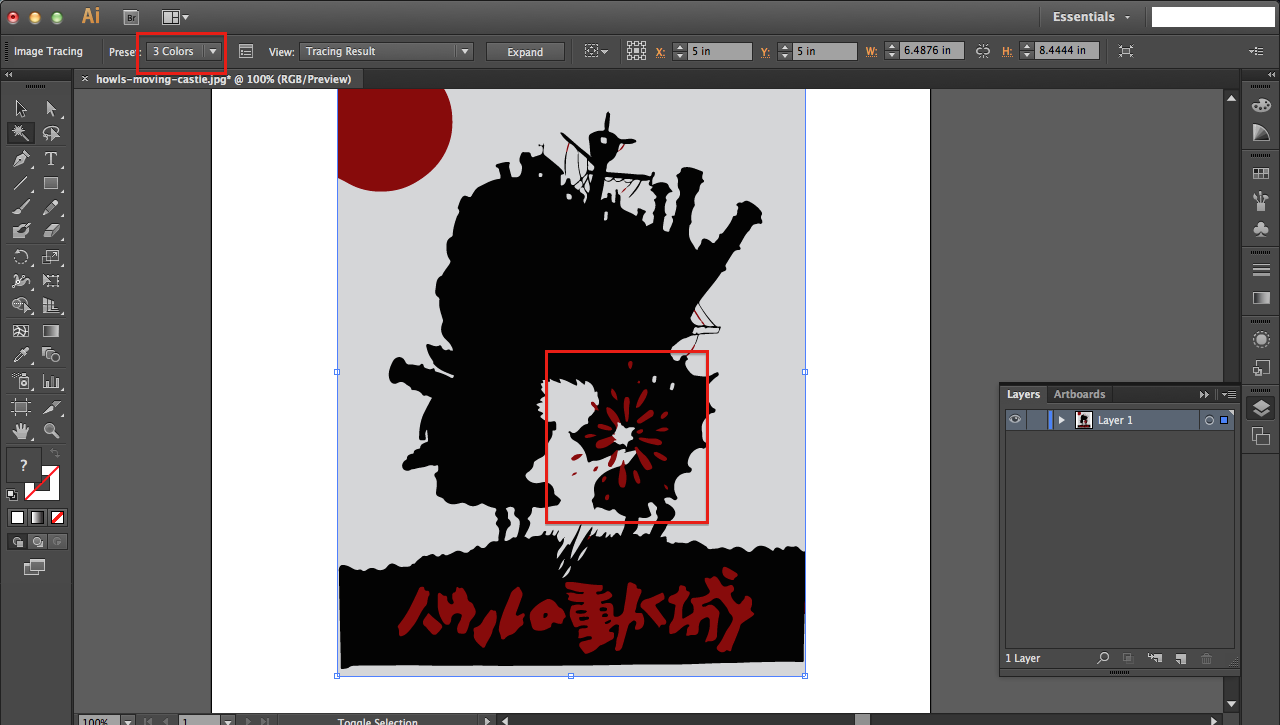Select the Direct Selection tool
The image size is (1280, 725).
pos(51,108)
